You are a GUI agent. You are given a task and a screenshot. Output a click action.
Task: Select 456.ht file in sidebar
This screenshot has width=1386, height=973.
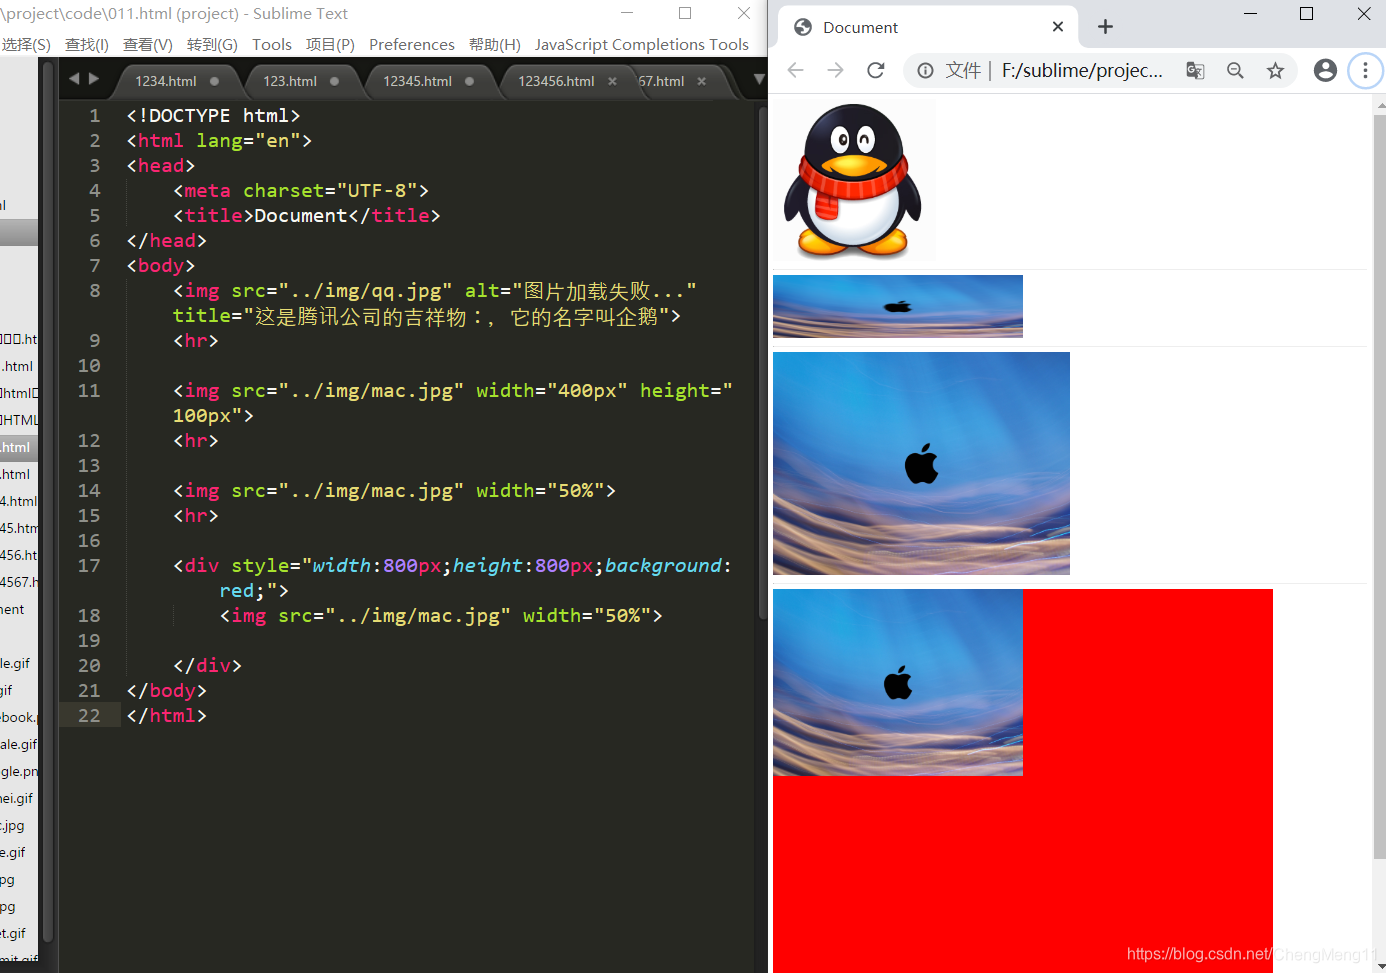pos(19,555)
